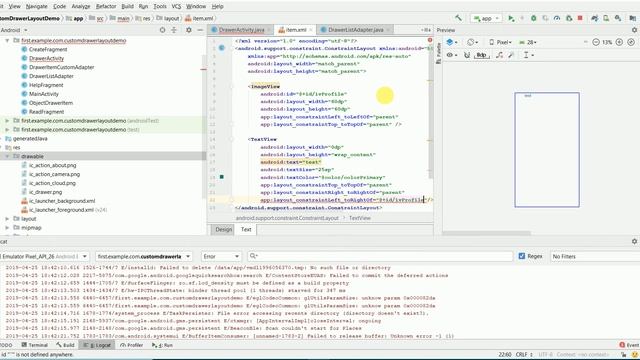640x360 pixels.
Task: Open the Pixel device dropdown
Action: point(500,42)
